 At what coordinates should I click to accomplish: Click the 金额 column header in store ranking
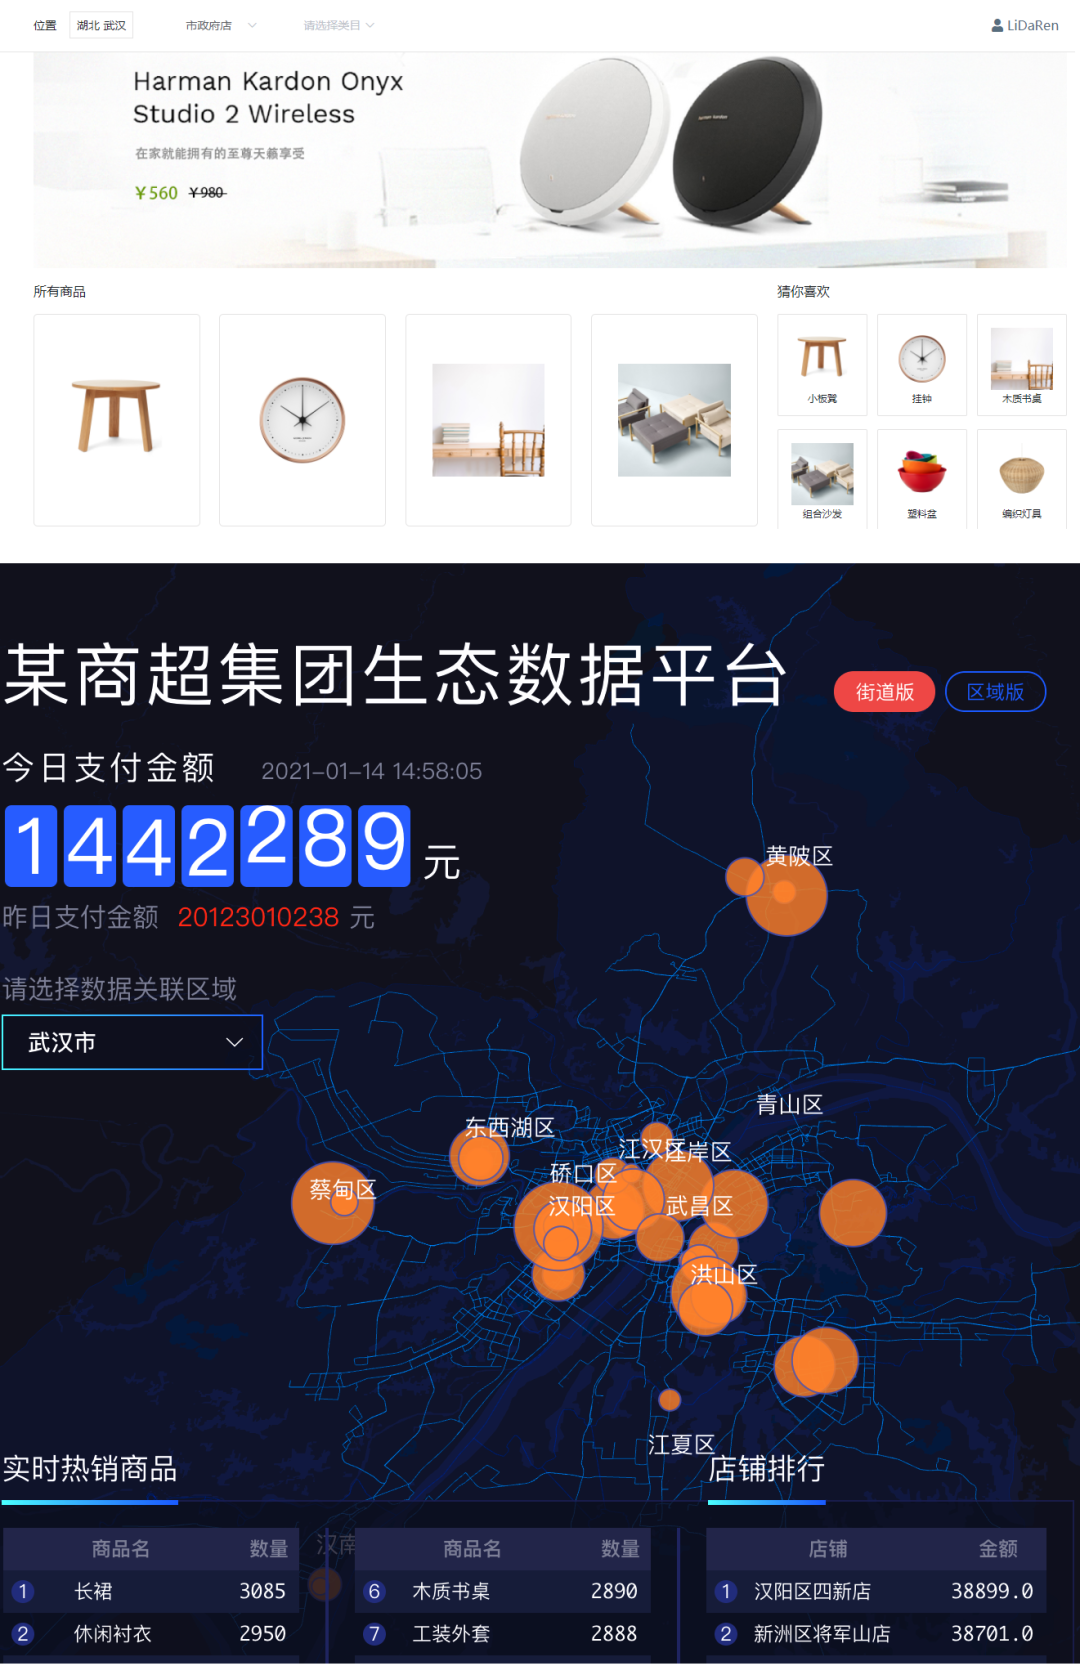tap(998, 1549)
